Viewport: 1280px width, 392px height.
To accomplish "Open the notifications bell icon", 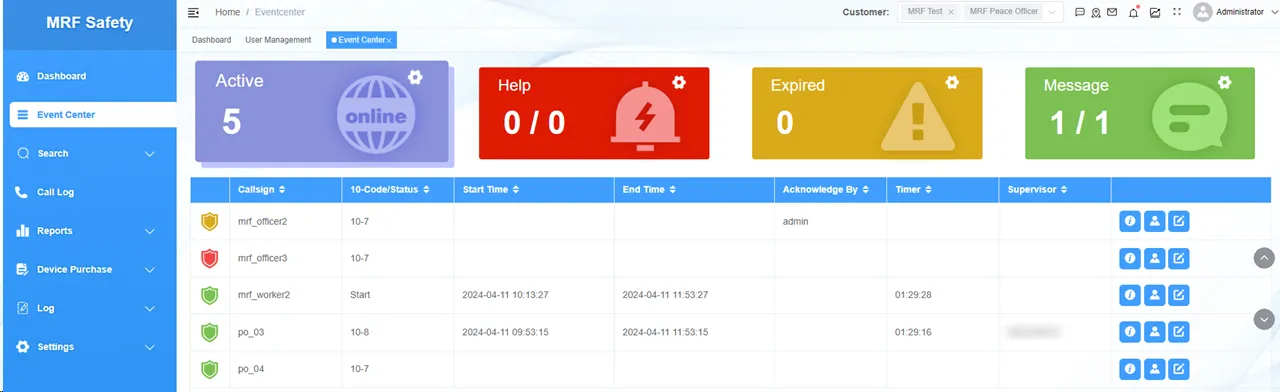I will 1134,12.
